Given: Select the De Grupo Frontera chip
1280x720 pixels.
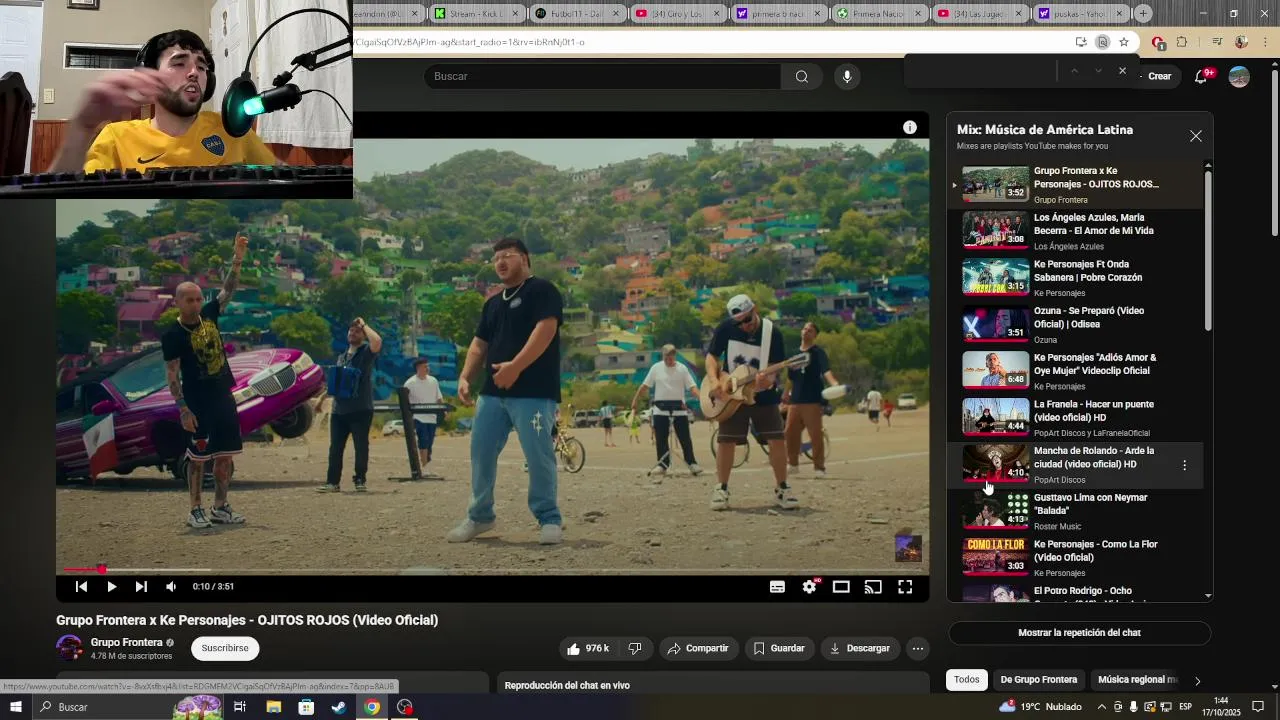Looking at the screenshot, I should tap(1039, 680).
